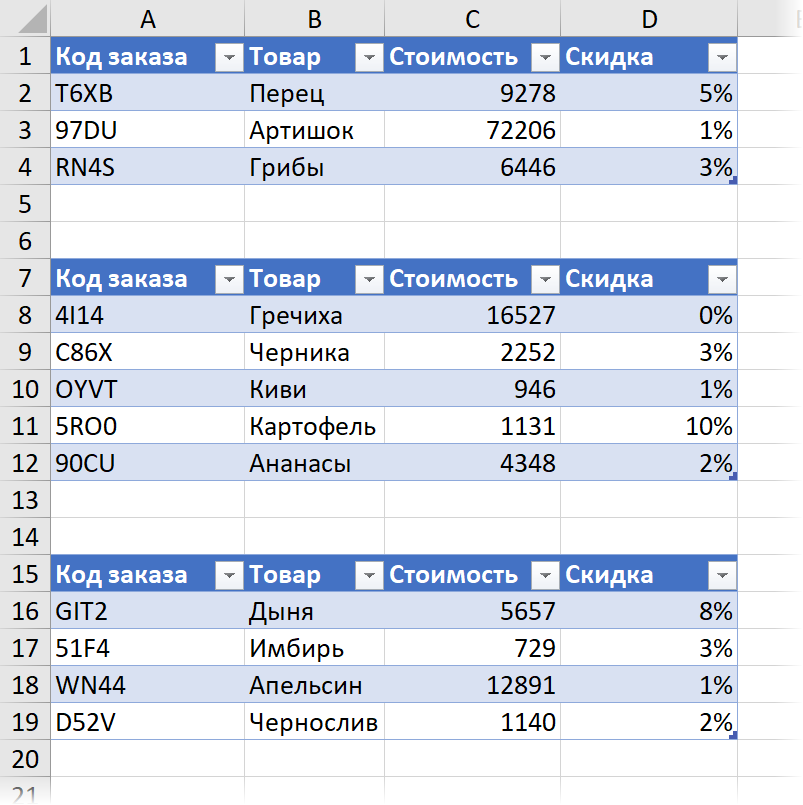Expand the Код заказа filter in row 15
The width and height of the screenshot is (803, 805).
(x=229, y=575)
